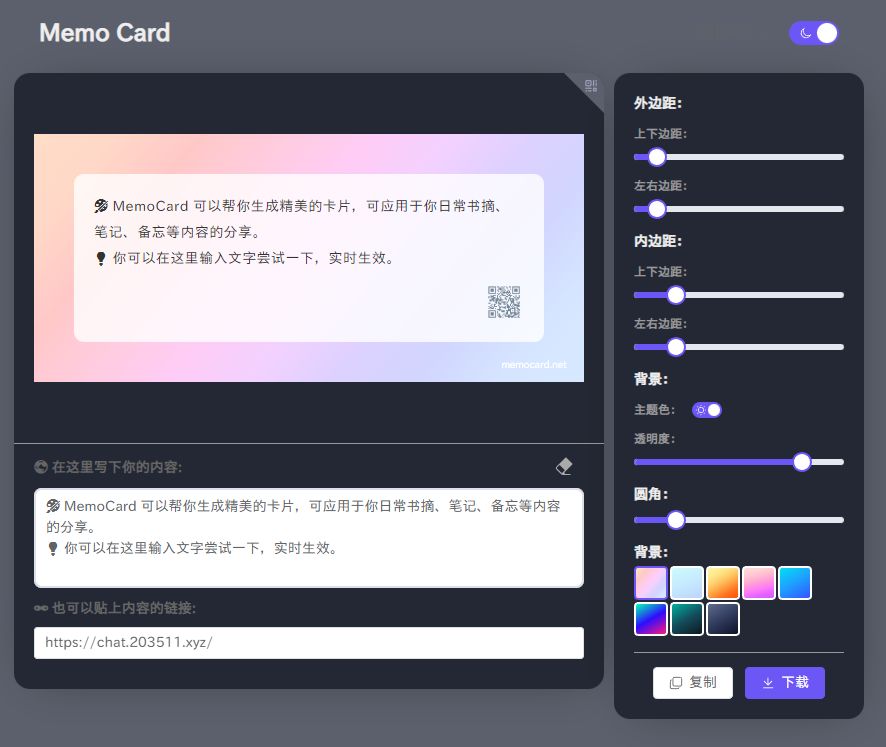The height and width of the screenshot is (747, 886).
Task: Clear content with the eraser icon
Action: tap(564, 467)
